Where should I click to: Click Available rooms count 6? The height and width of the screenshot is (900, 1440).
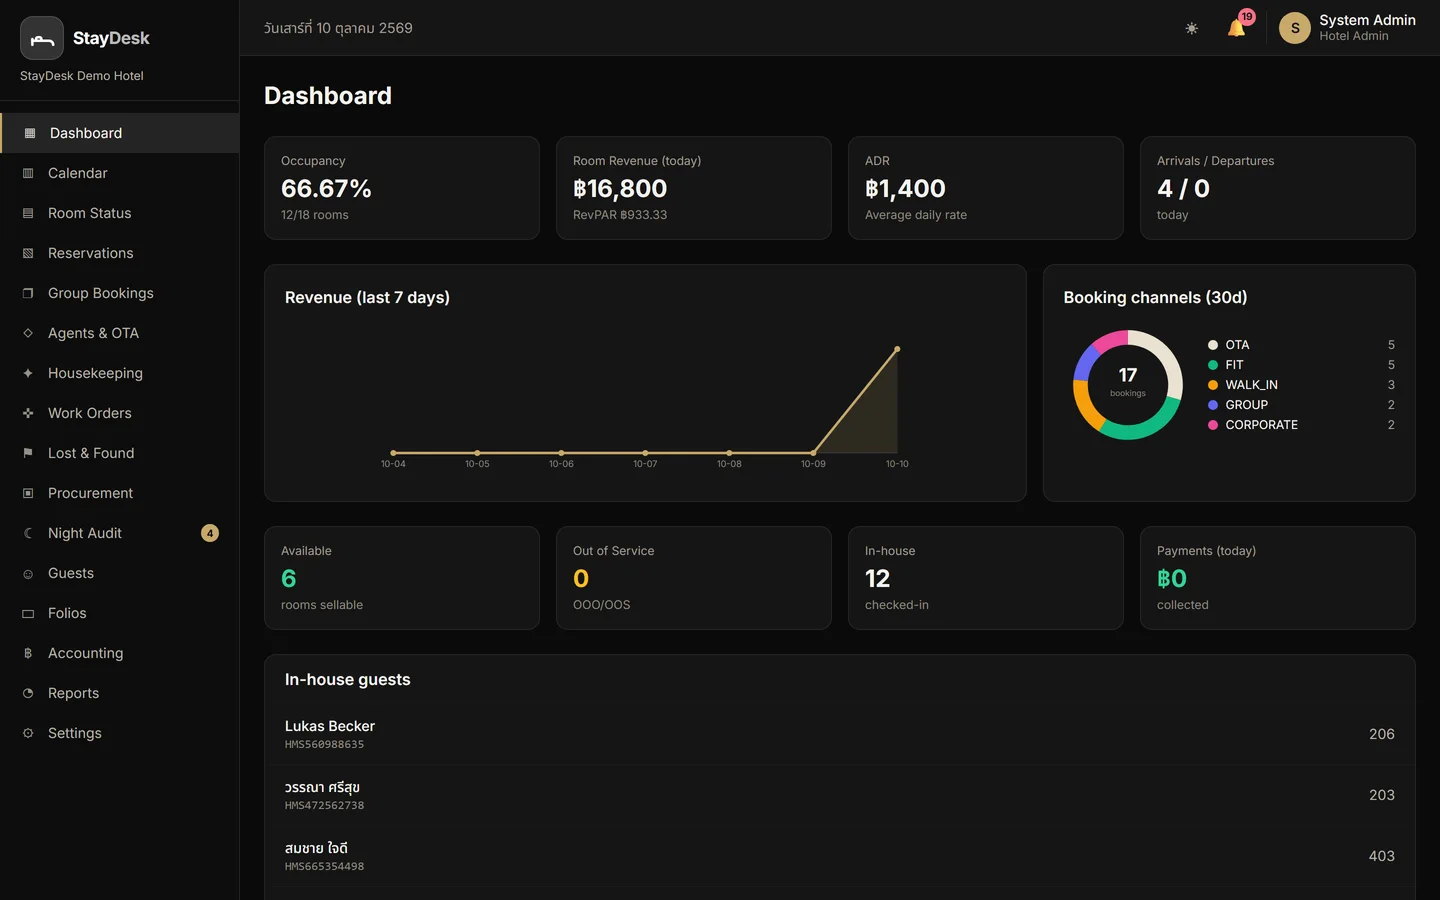click(x=289, y=578)
